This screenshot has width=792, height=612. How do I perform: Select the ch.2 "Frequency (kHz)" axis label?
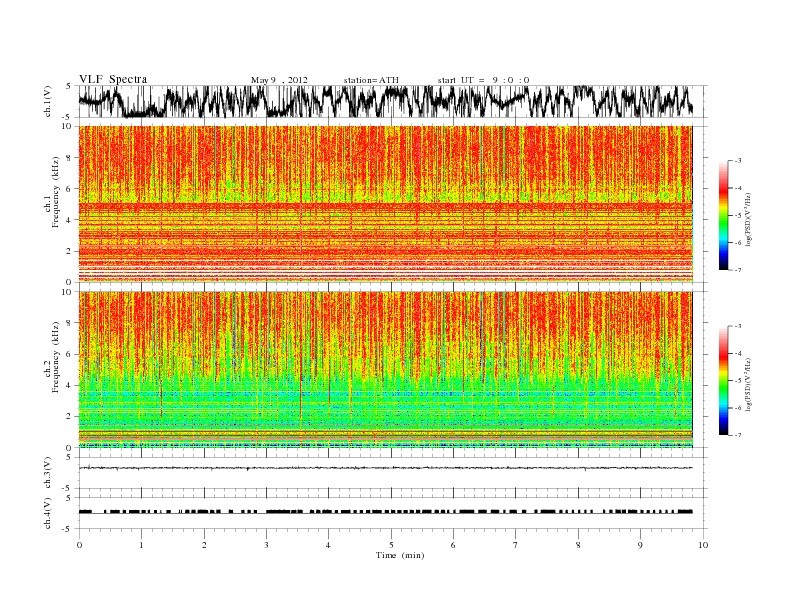pyautogui.click(x=55, y=358)
